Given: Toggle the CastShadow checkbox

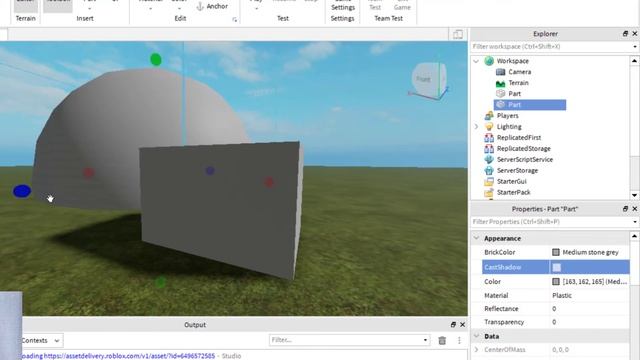Looking at the screenshot, I should click(x=556, y=267).
